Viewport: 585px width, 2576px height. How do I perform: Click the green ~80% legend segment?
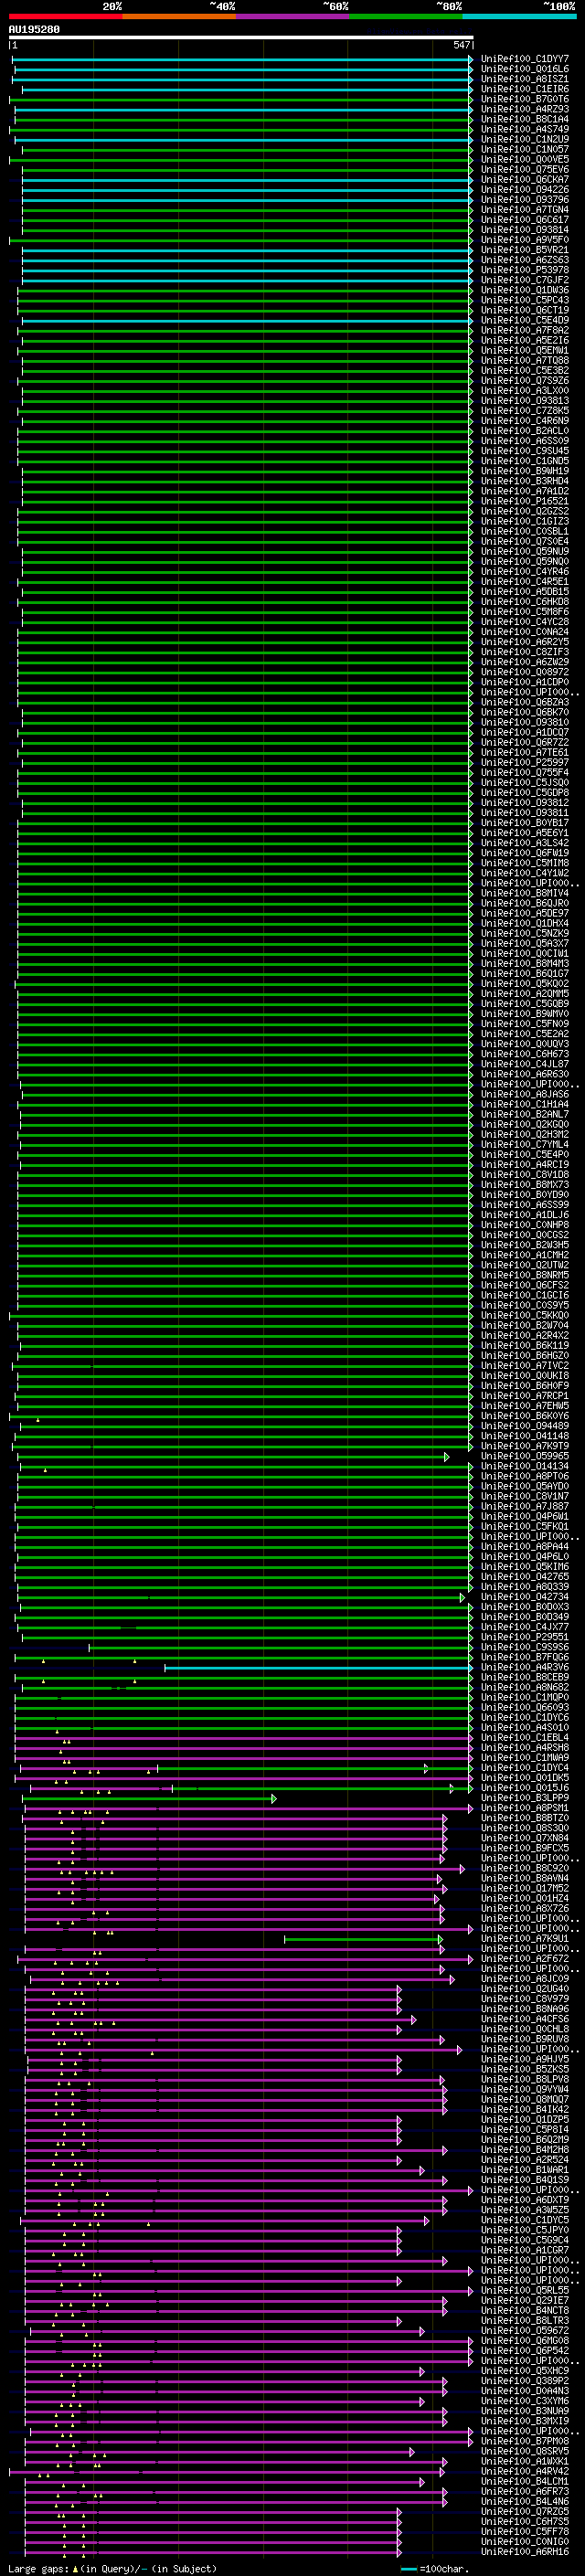(x=406, y=17)
